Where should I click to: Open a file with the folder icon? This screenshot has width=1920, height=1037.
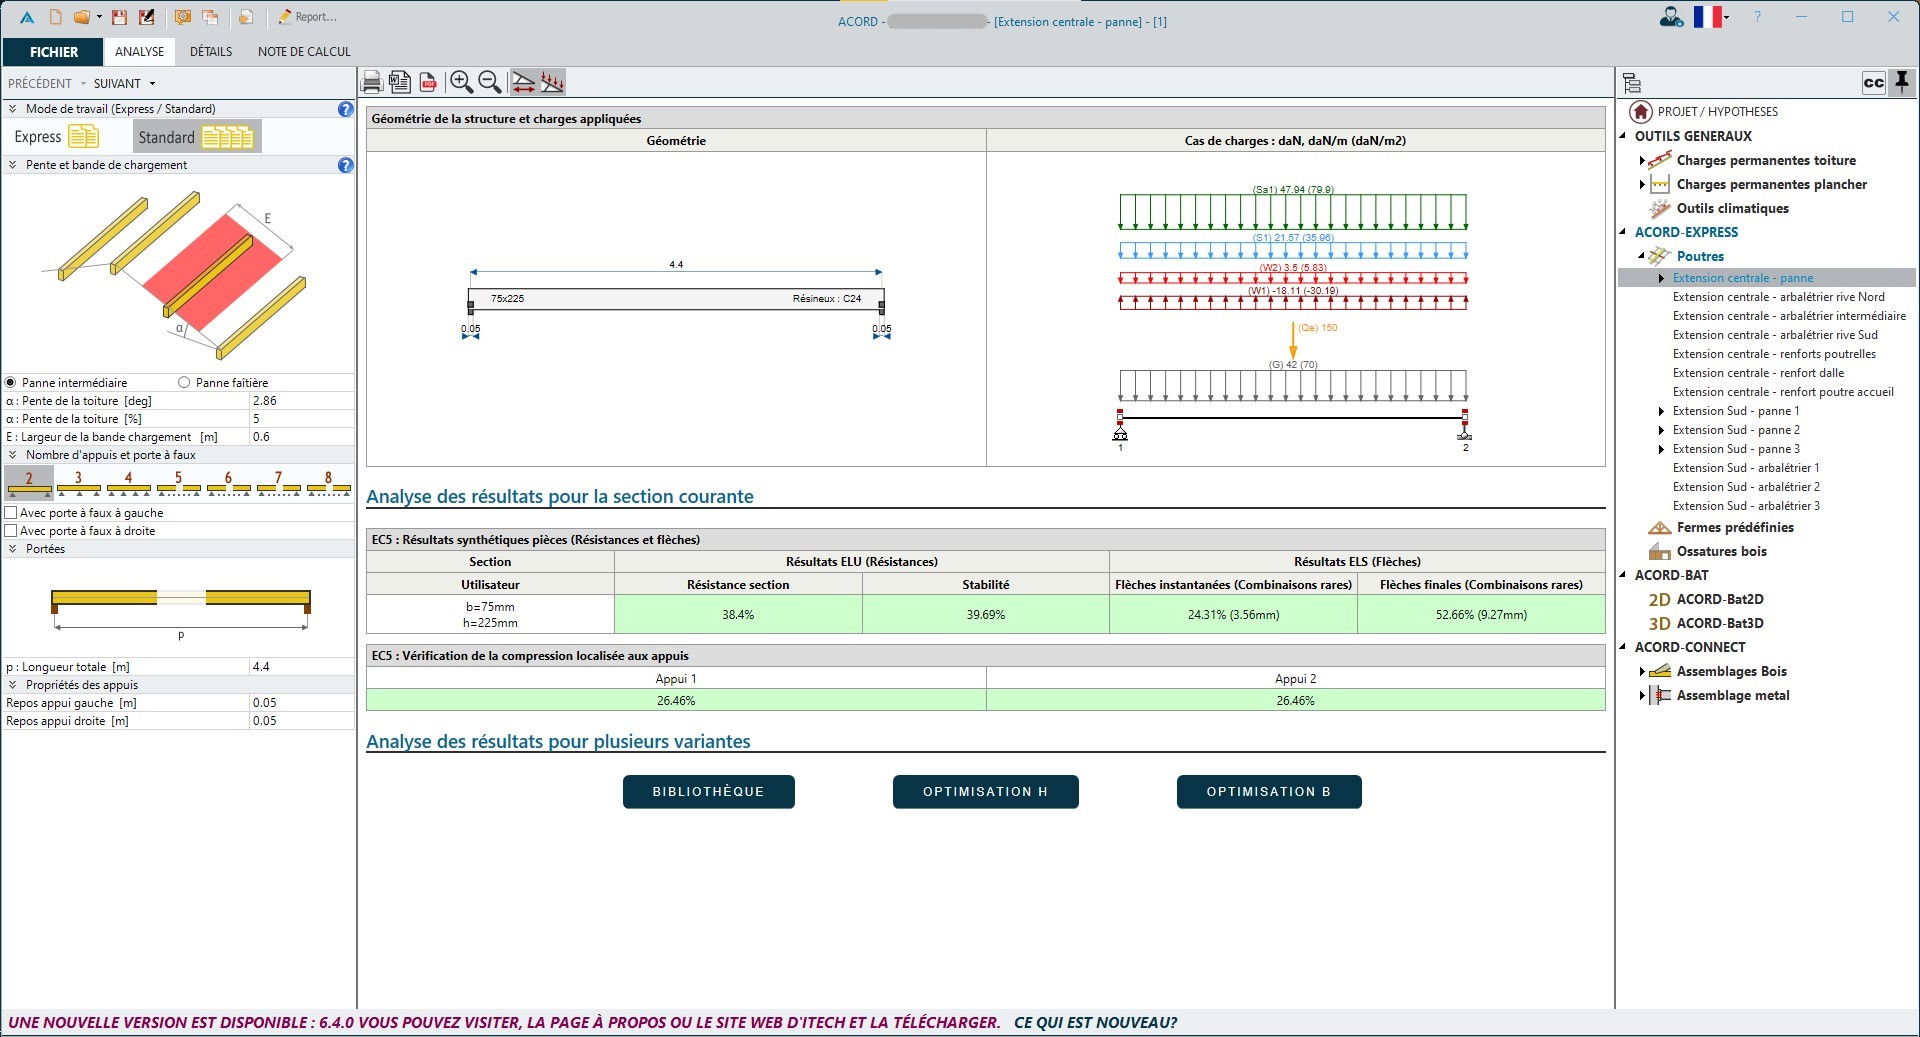coord(82,17)
